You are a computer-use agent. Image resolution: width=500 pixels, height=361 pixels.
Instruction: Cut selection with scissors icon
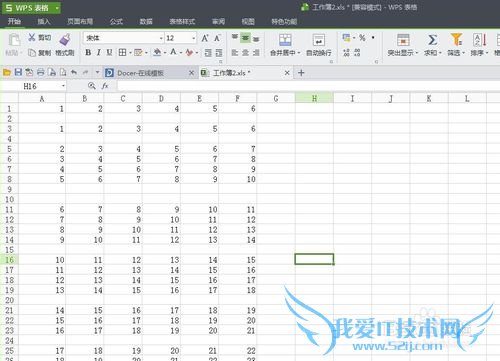coord(32,37)
